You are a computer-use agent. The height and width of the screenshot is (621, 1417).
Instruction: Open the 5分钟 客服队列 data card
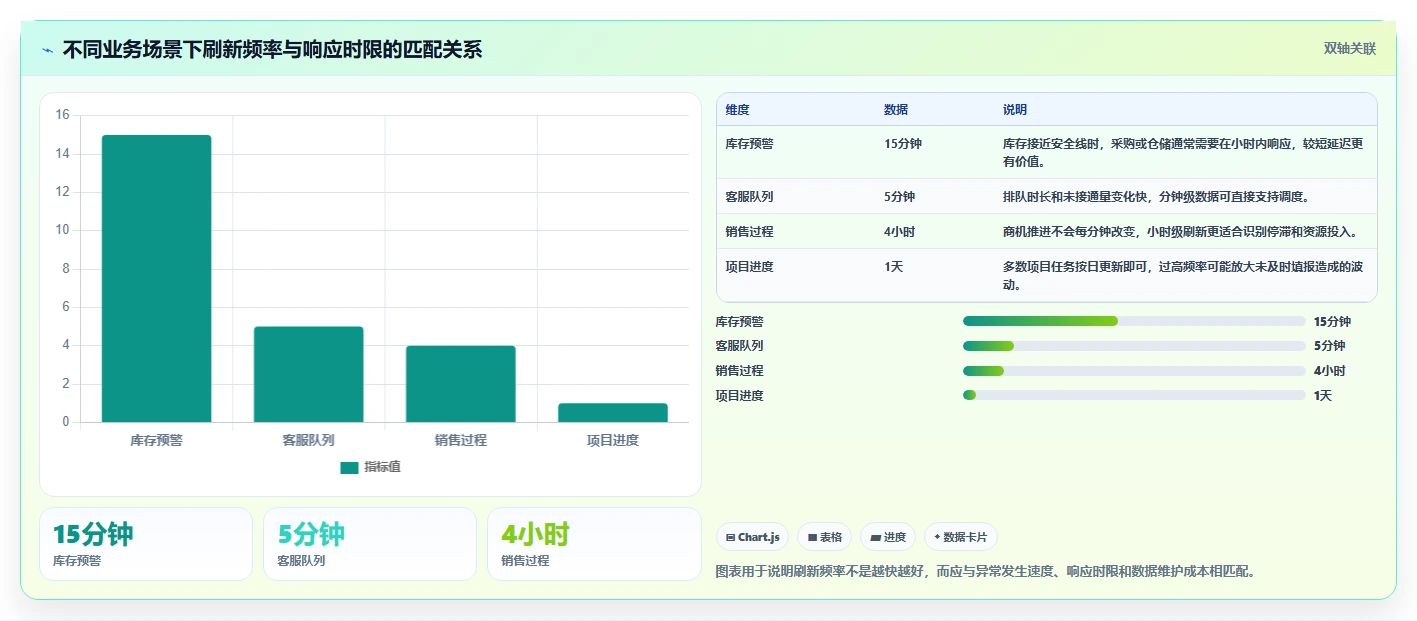point(370,544)
